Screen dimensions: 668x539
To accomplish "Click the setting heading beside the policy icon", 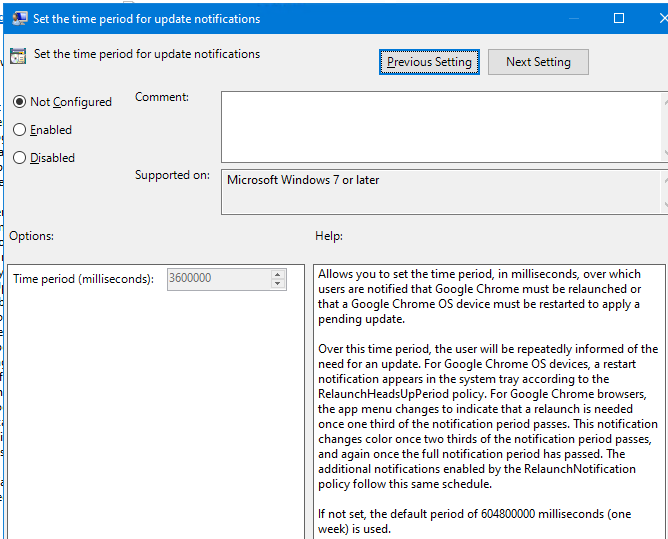I will click(x=147, y=54).
